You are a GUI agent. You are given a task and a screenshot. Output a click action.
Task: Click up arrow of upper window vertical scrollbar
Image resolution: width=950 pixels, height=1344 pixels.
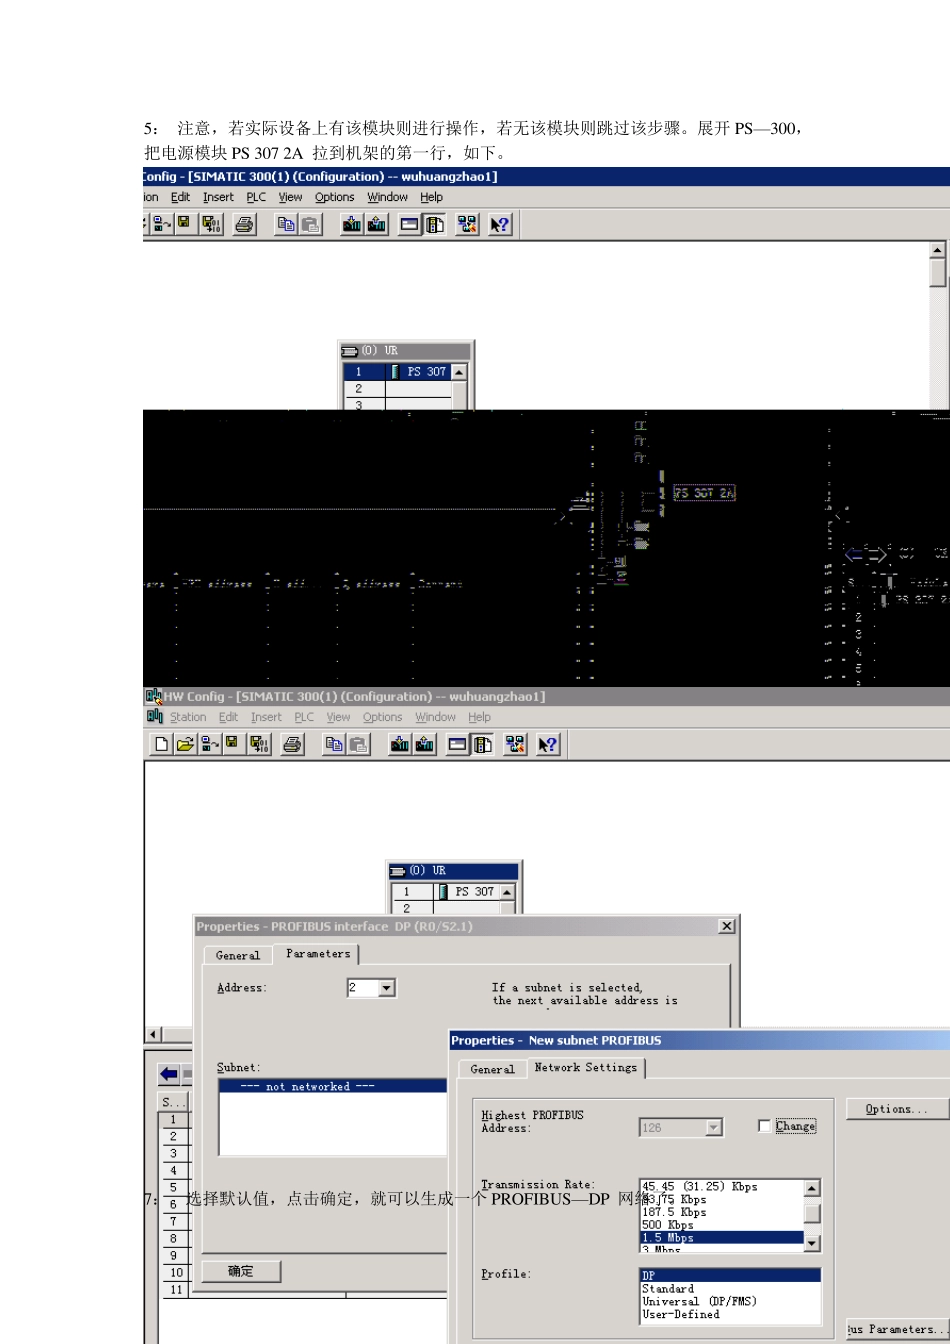pos(937,250)
